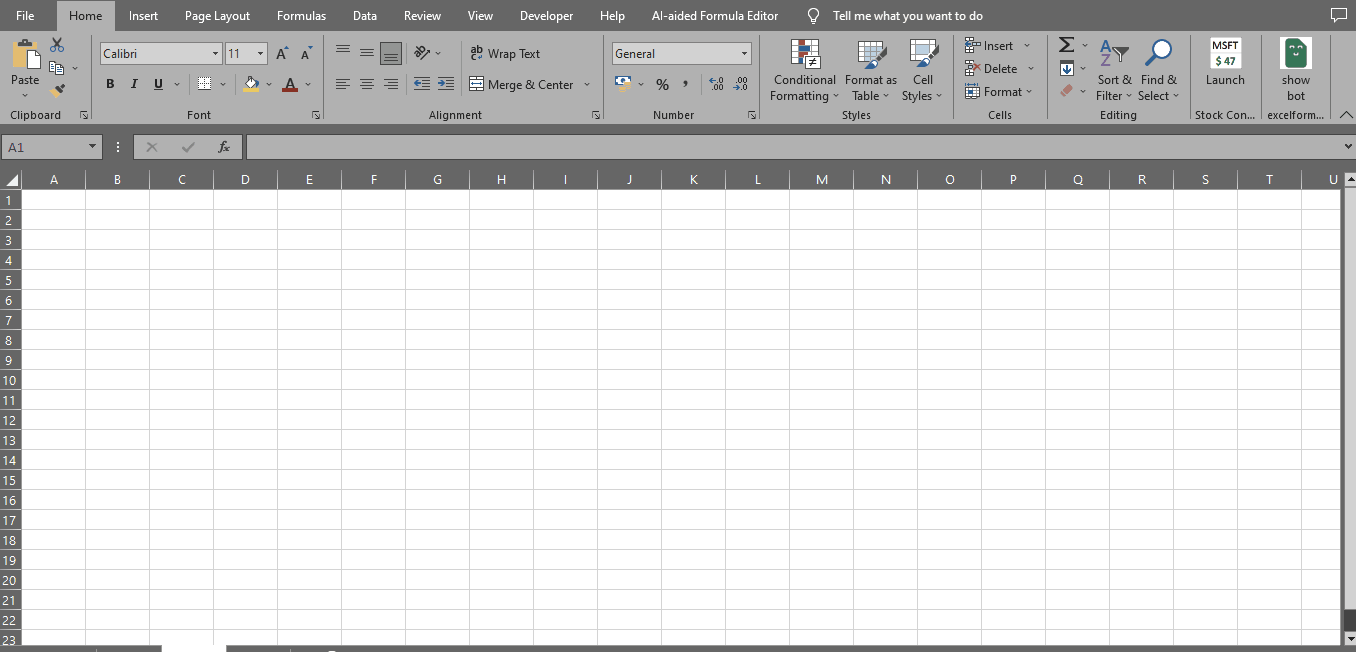Click the Wrap Text icon
1356x652 pixels.
[477, 53]
